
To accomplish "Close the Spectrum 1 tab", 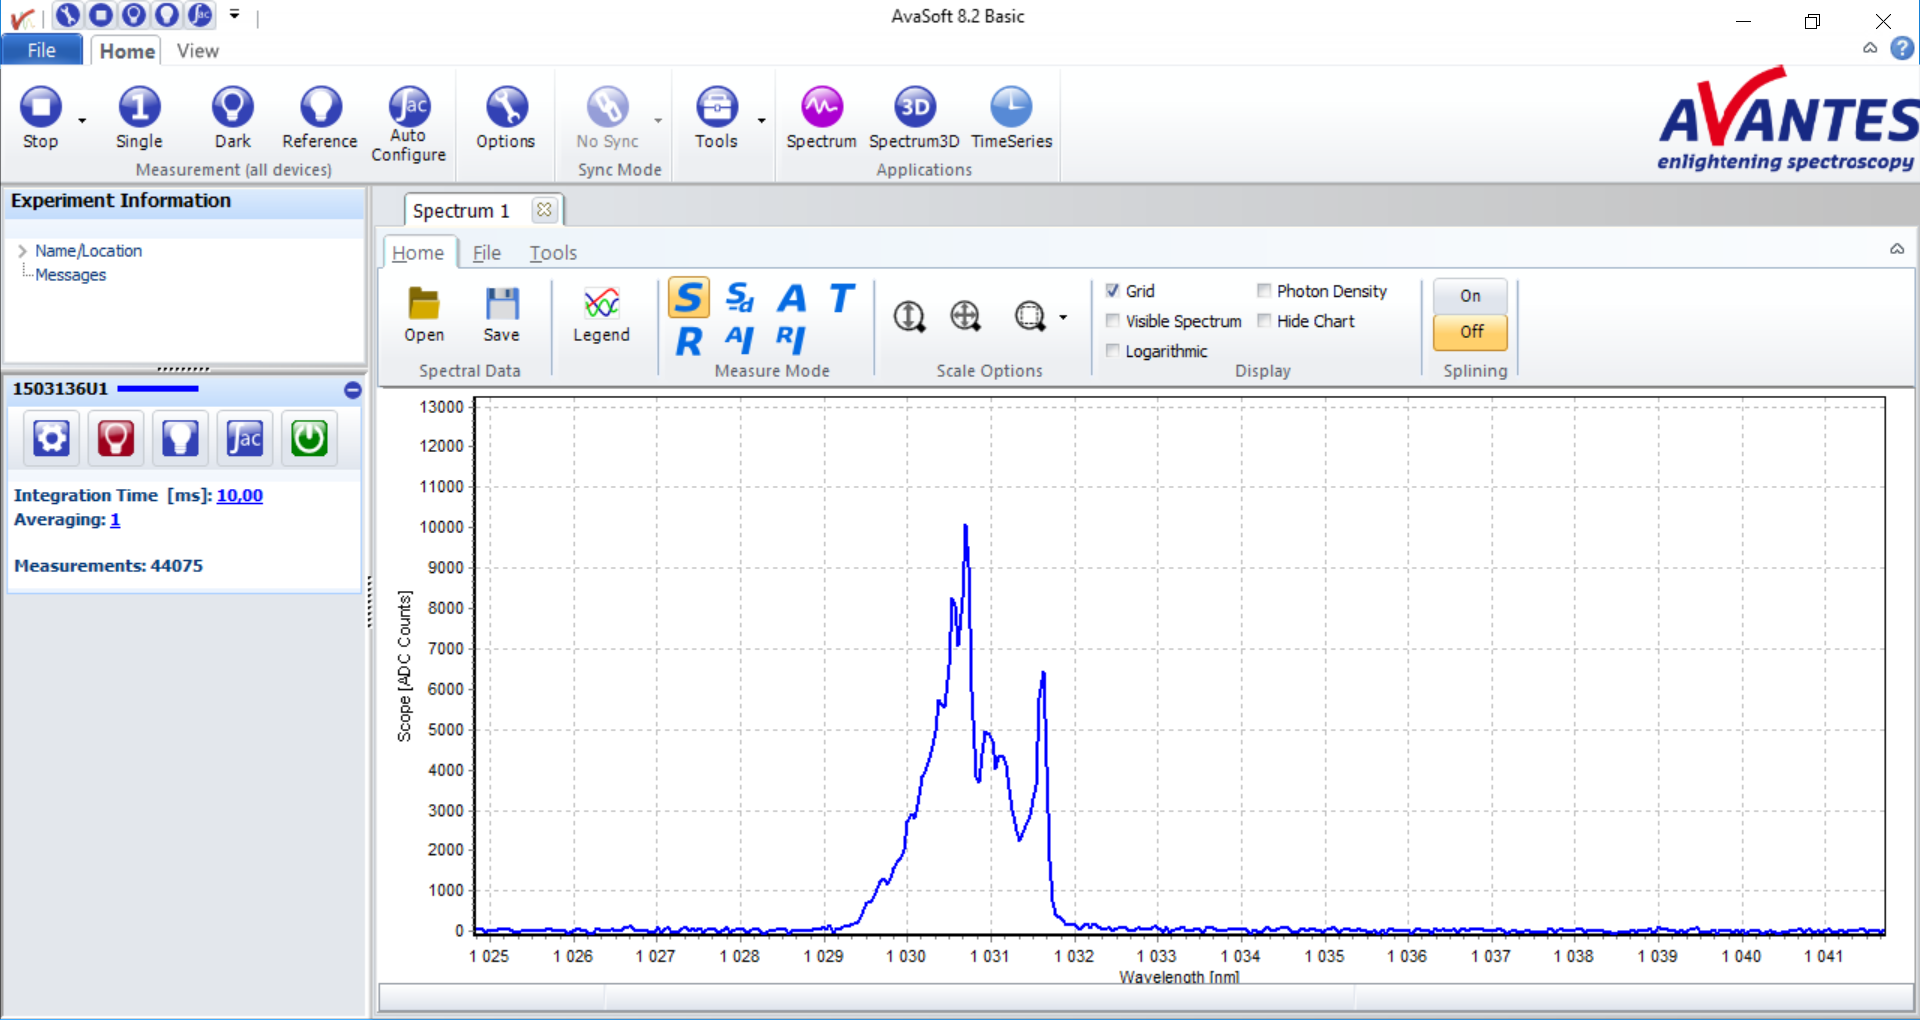I will tap(544, 210).
